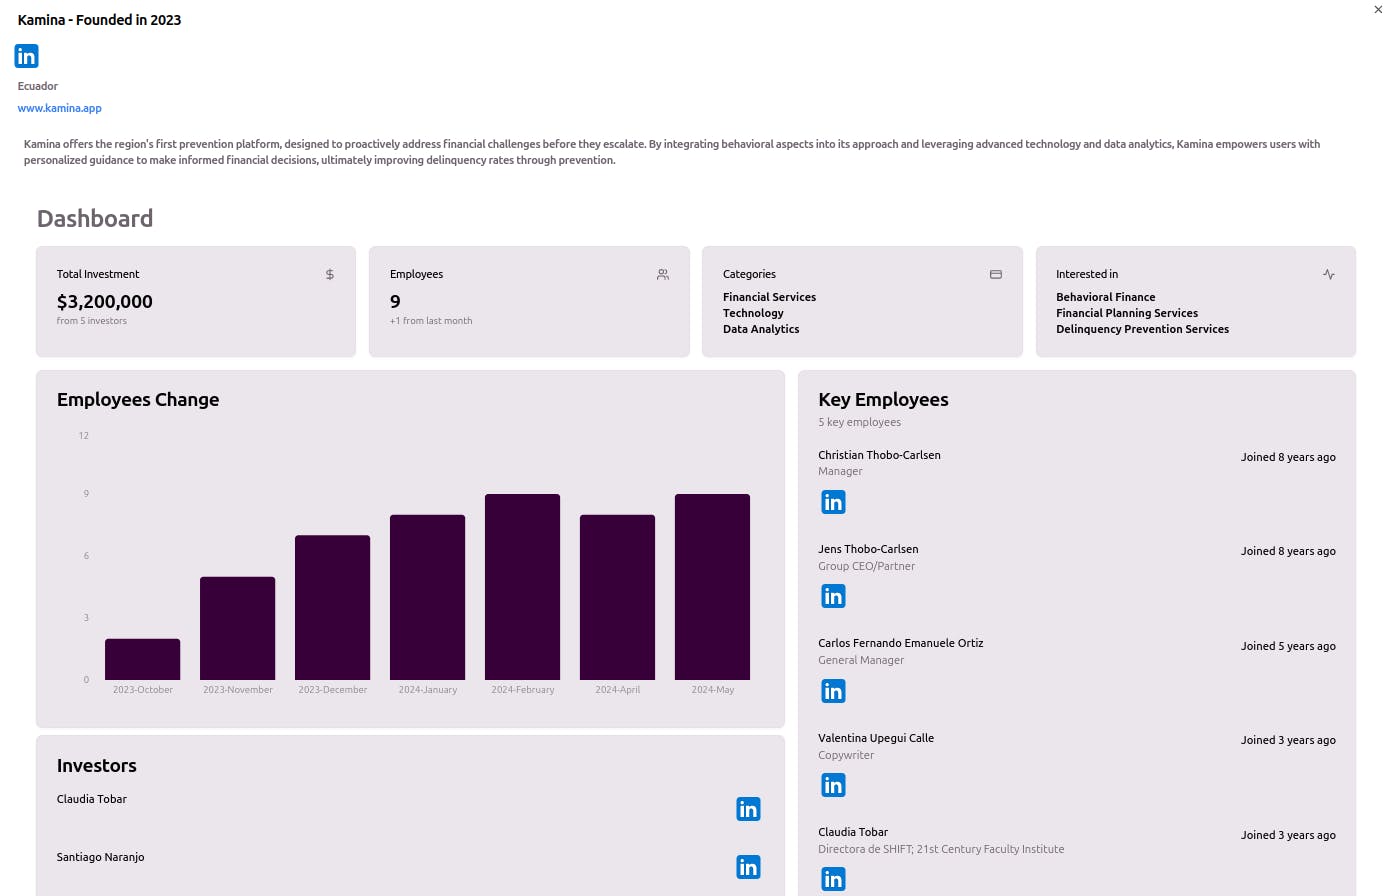The width and height of the screenshot is (1391, 896).
Task: Select the 2023-November bar in chart
Action: click(238, 629)
